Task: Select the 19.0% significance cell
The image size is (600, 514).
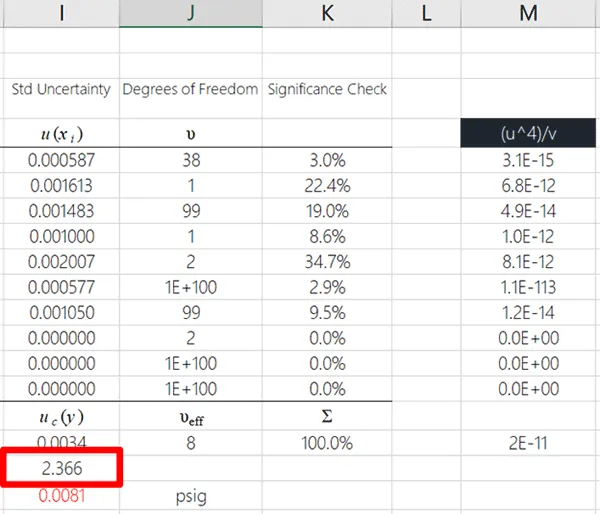Action: coord(327,211)
